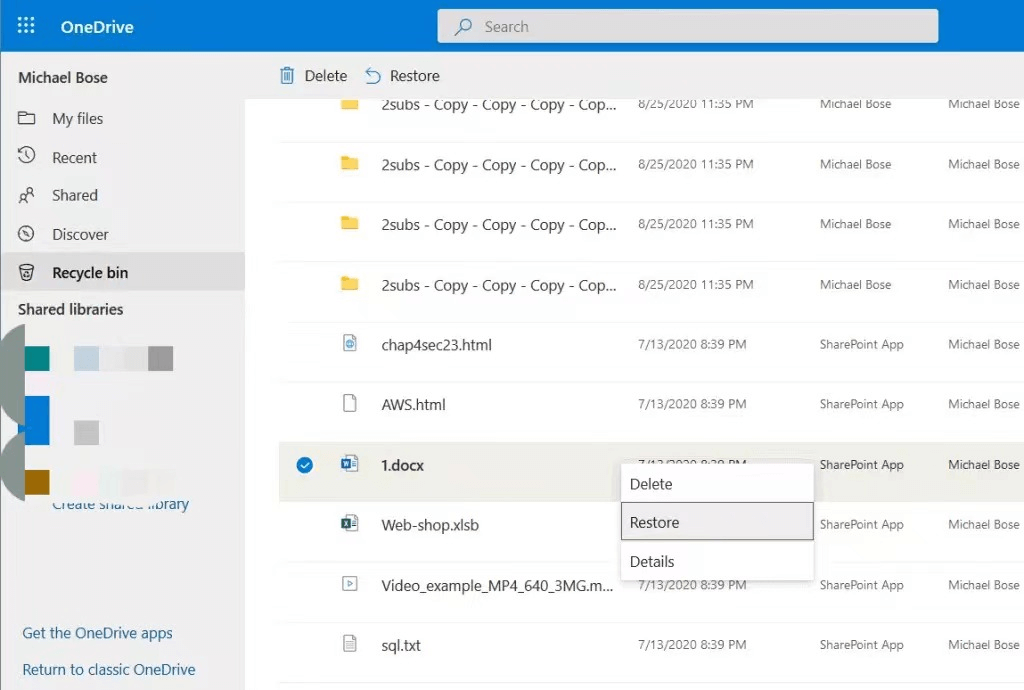Click the blank file icon beside AWS.html
The height and width of the screenshot is (690, 1024).
point(349,404)
